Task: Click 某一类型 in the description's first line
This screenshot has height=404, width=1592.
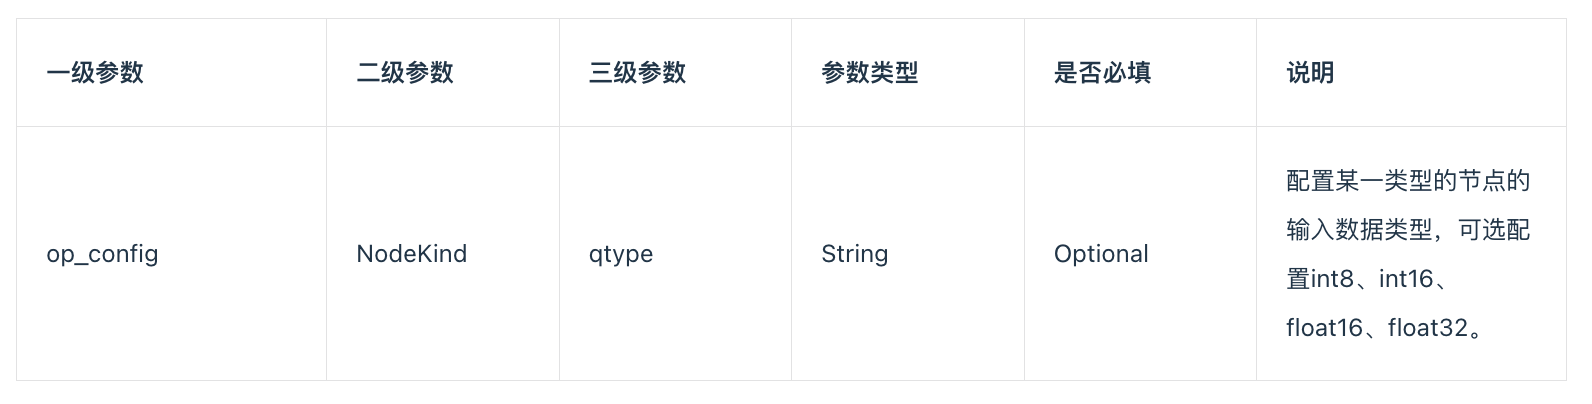Action: pos(1383,181)
